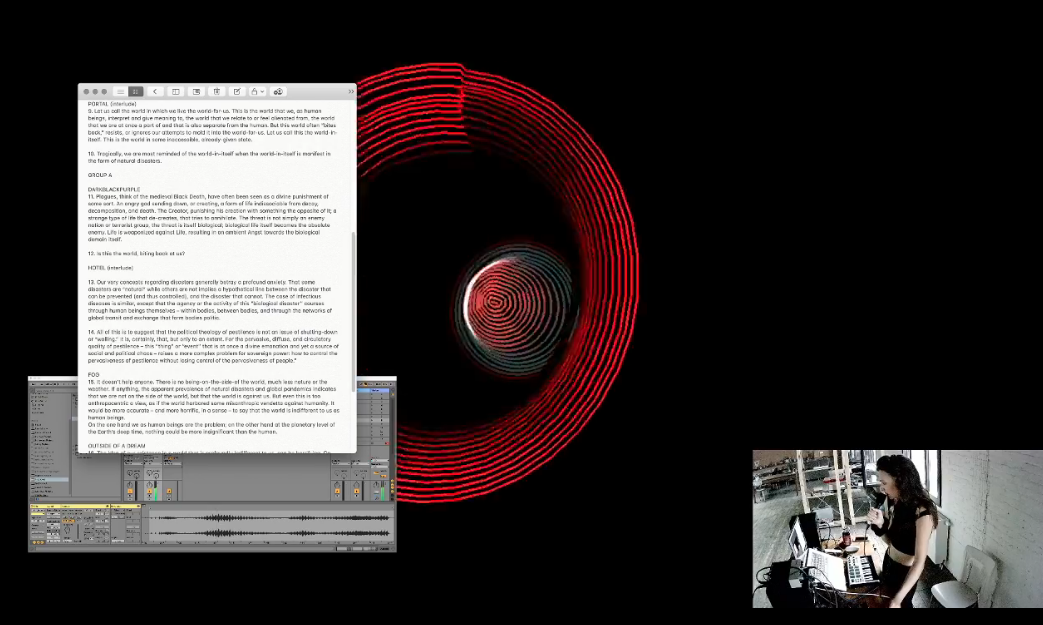Insert a table with the table icon
Viewport: 1043px width, 625px height.
(x=177, y=90)
